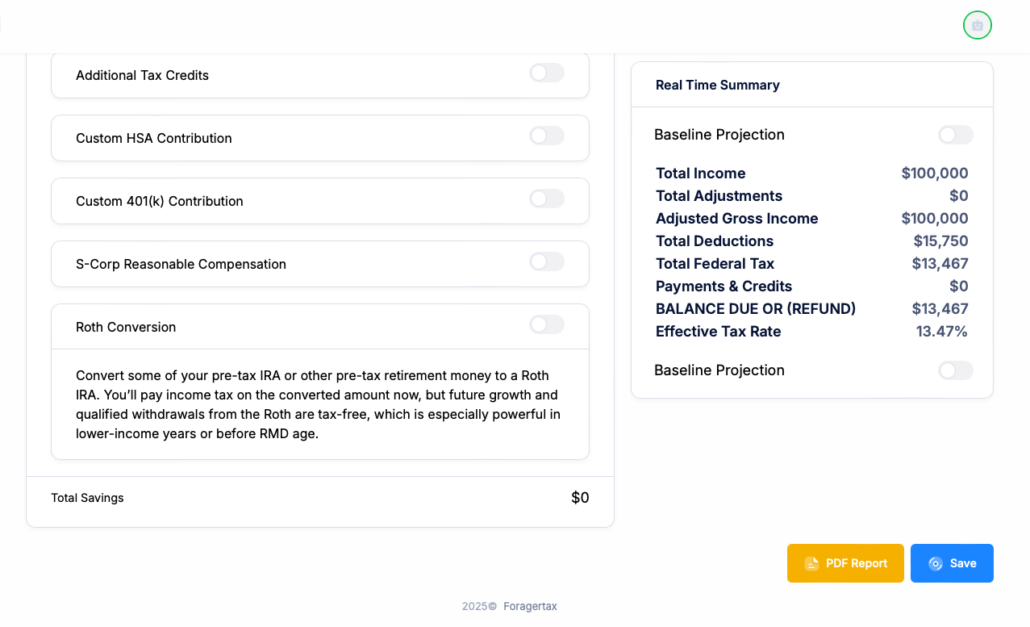Click the Total Savings $0 amount
Screen dimensions: 1030x627
click(x=580, y=498)
